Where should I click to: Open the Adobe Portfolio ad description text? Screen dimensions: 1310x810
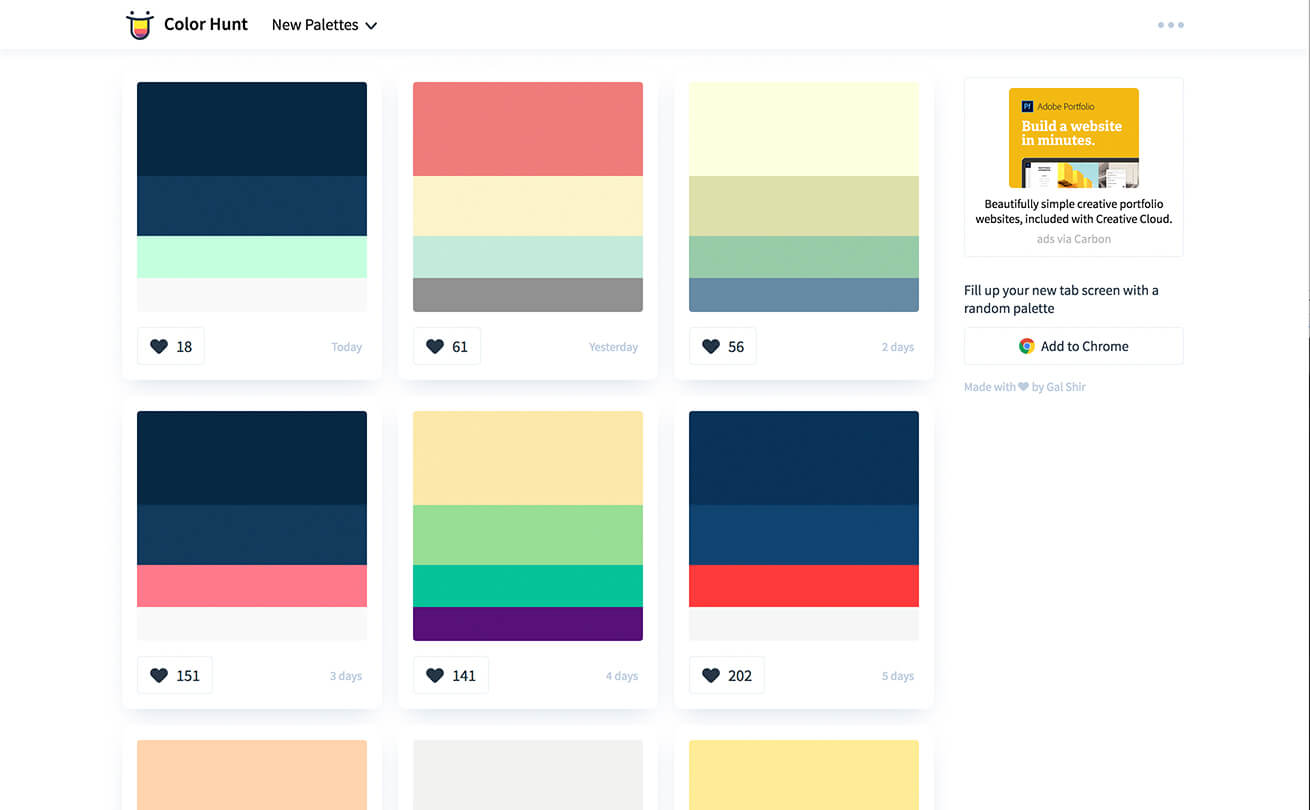(x=1073, y=211)
